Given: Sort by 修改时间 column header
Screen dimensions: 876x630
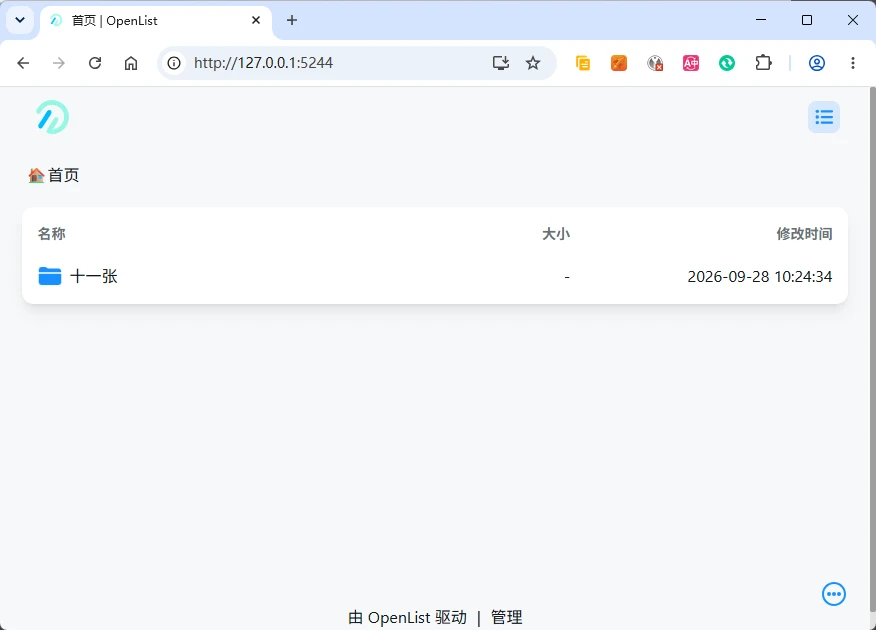Looking at the screenshot, I should point(804,233).
